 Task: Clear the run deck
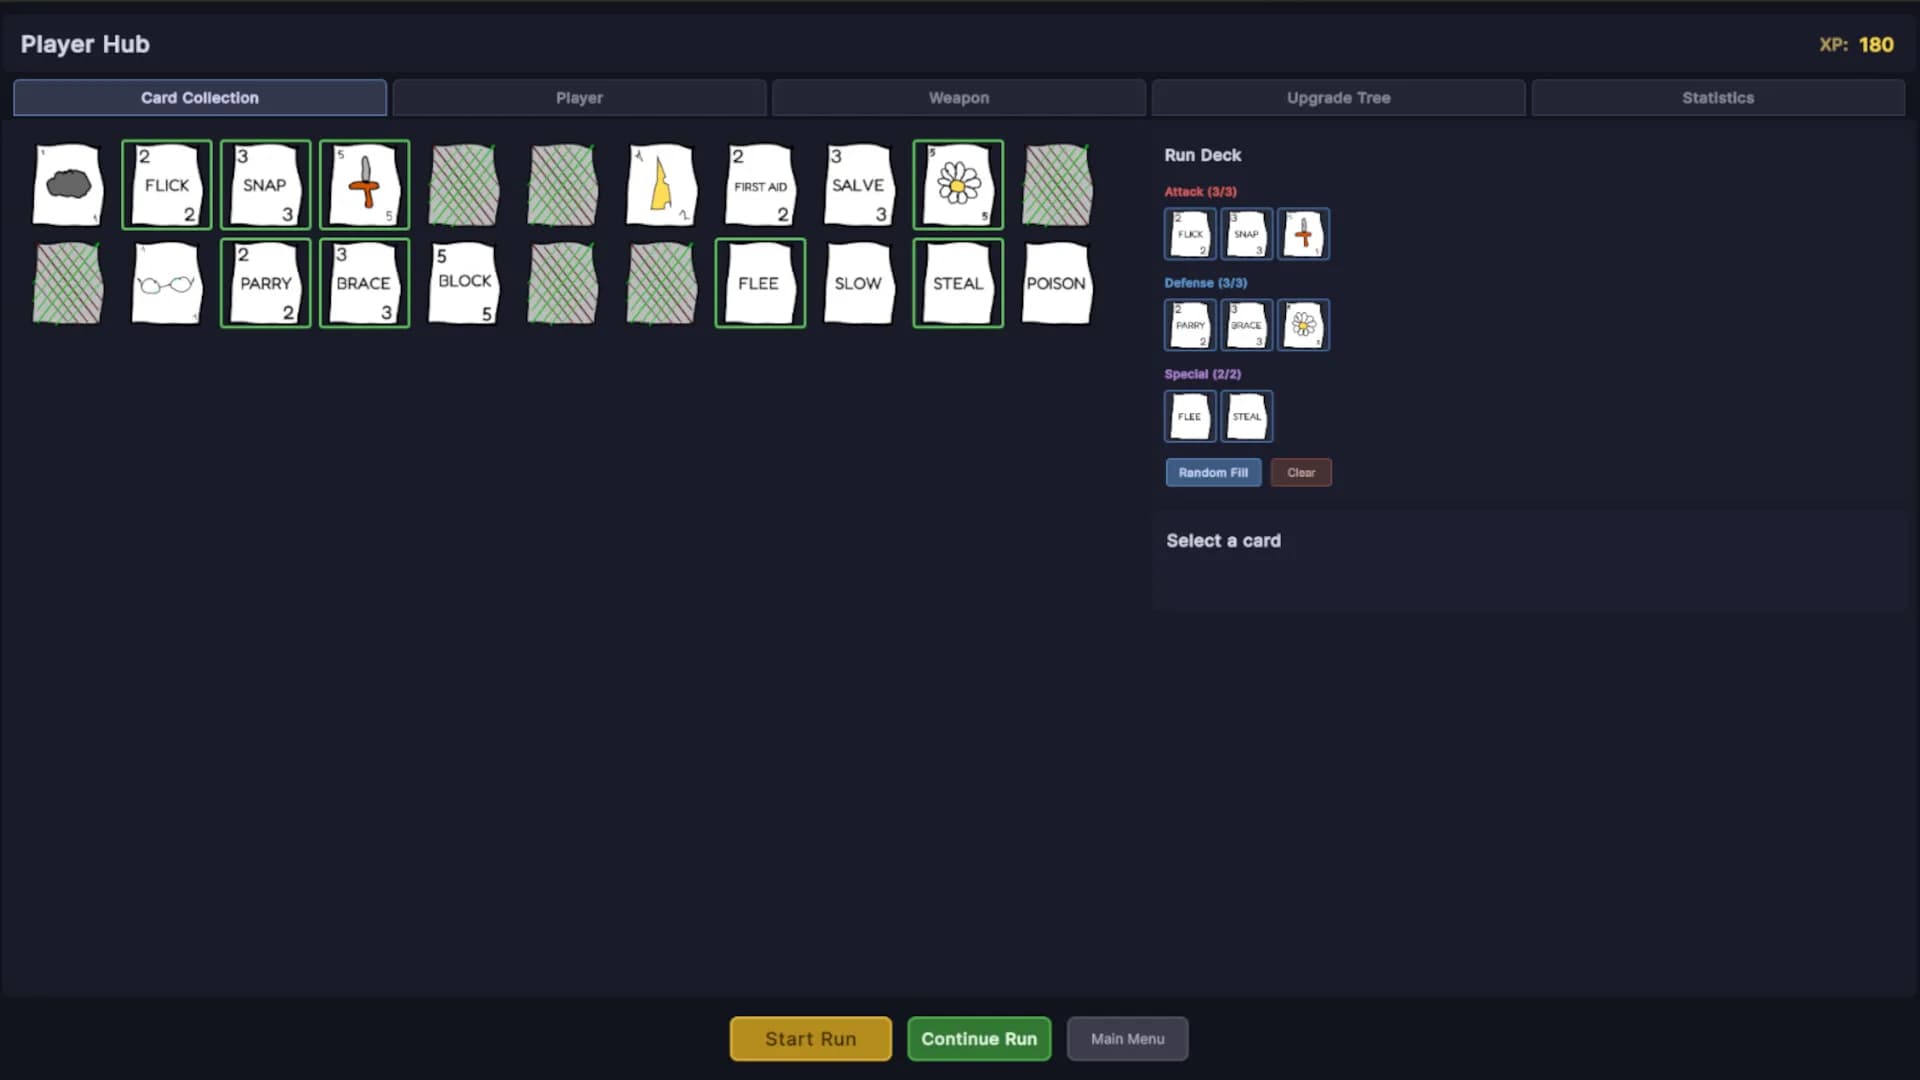(1301, 473)
